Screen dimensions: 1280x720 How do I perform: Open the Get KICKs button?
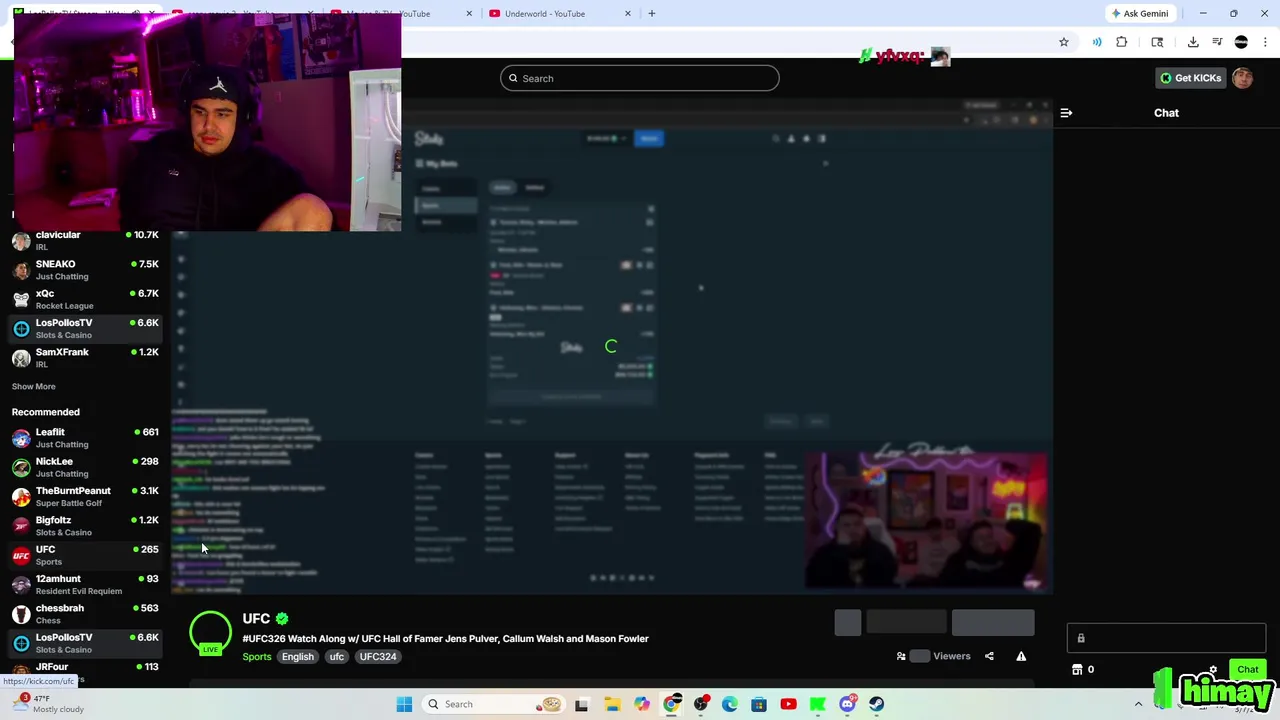pos(1190,78)
